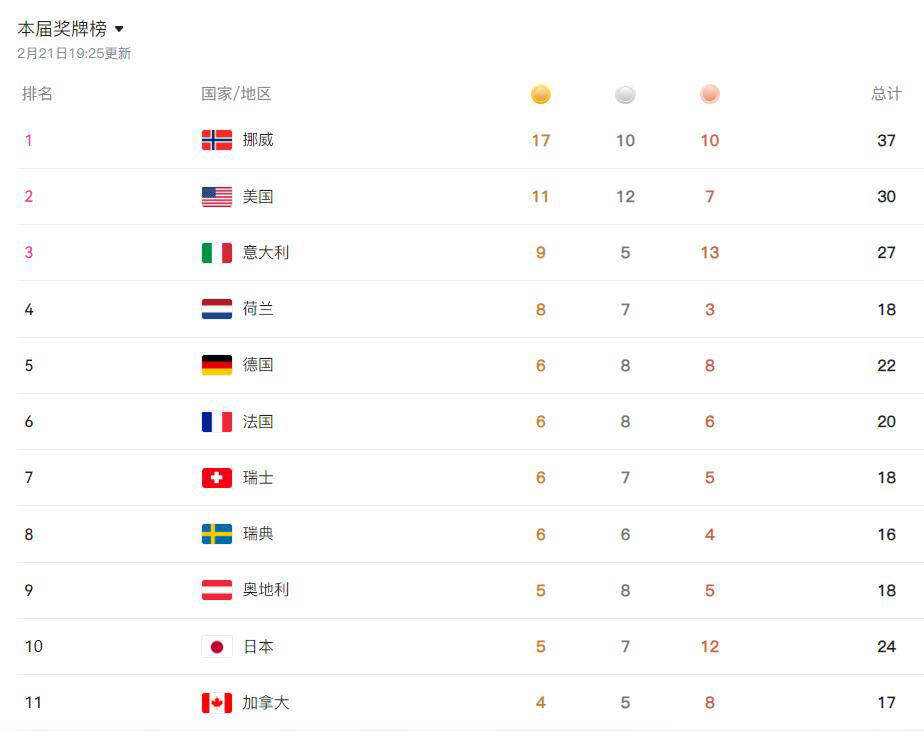Click the 排名 column header

[38, 94]
